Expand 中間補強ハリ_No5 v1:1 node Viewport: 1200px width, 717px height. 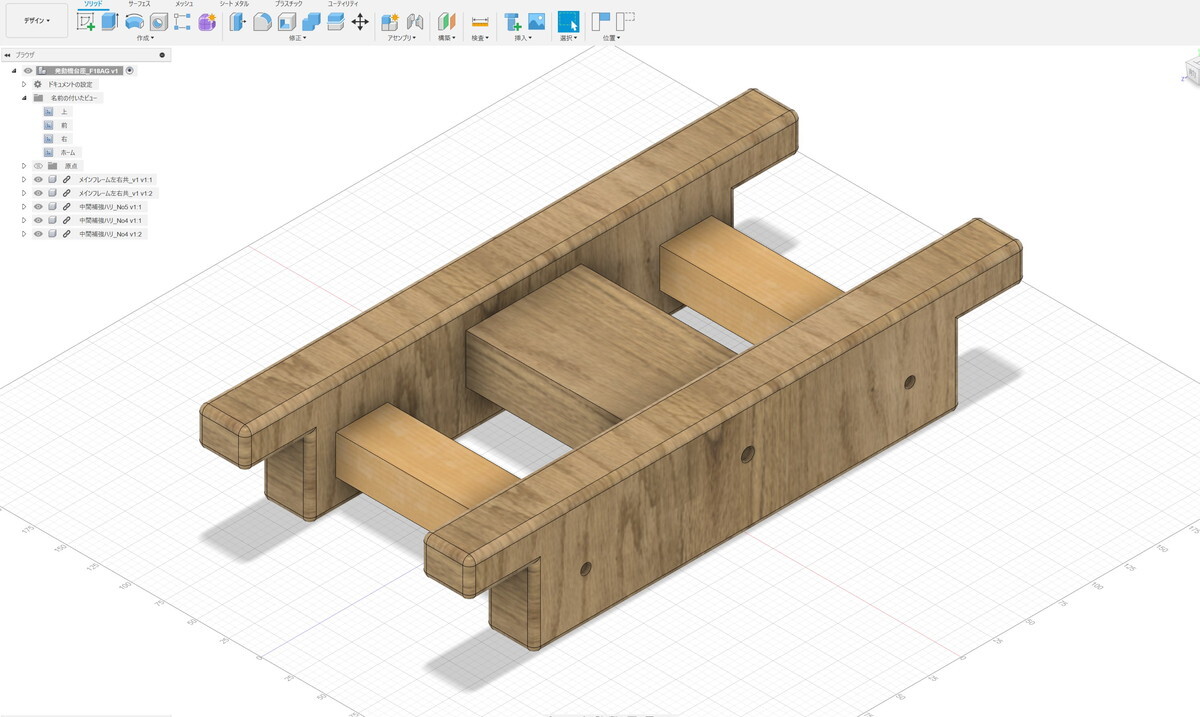coord(24,207)
